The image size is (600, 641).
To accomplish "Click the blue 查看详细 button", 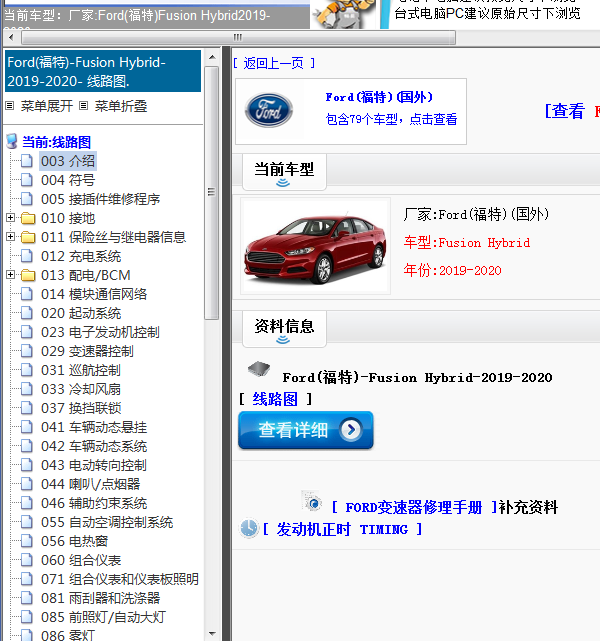I will [x=306, y=430].
